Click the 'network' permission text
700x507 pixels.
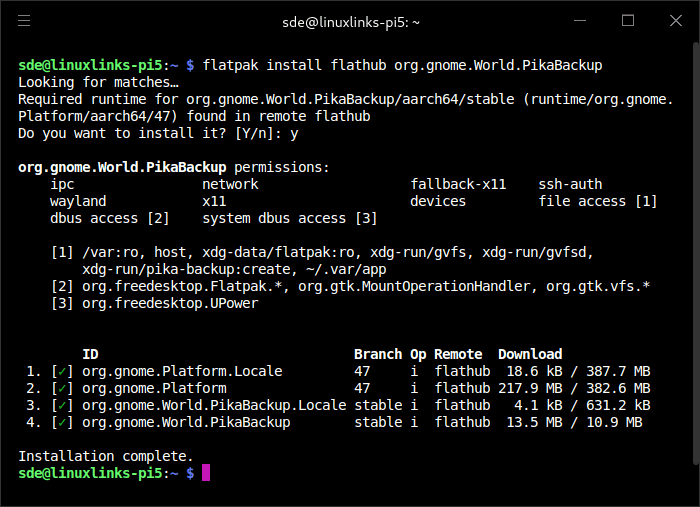pyautogui.click(x=230, y=184)
